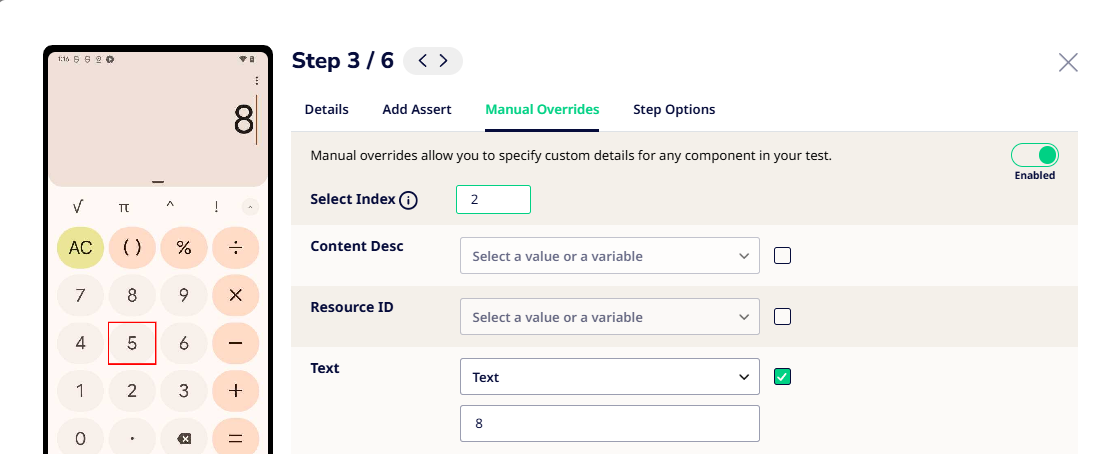Switch to the Add Assert tab
Screen dimensions: 1101x454
tap(417, 110)
